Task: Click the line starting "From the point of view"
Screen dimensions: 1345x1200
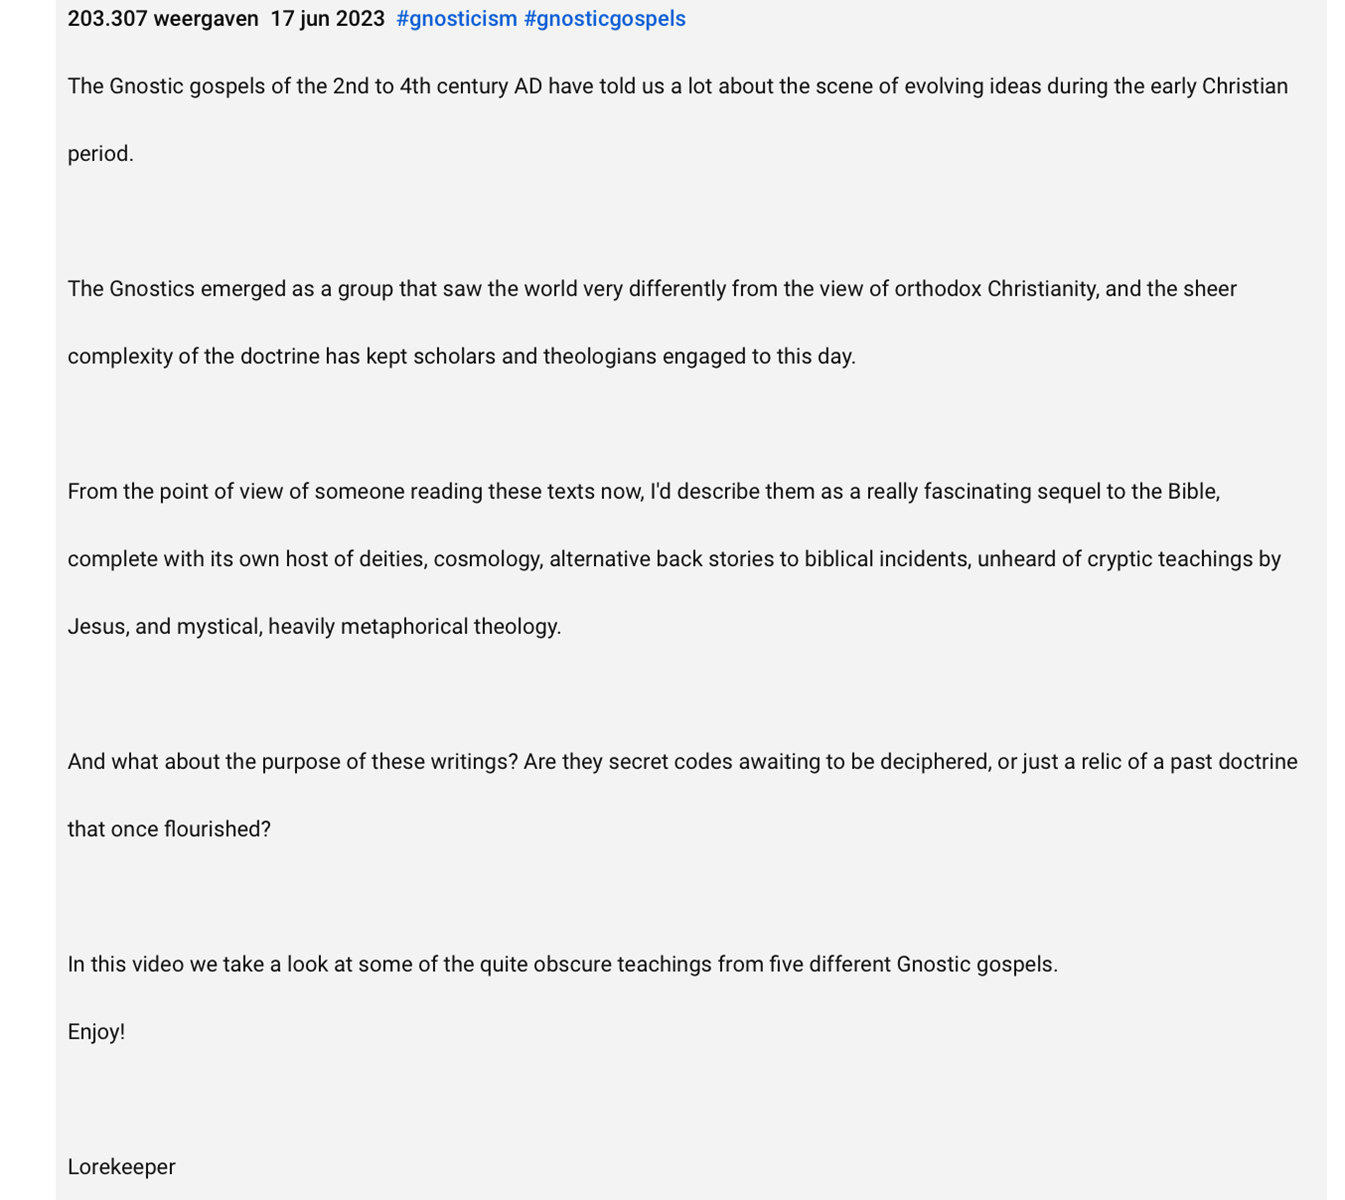Action: point(644,492)
